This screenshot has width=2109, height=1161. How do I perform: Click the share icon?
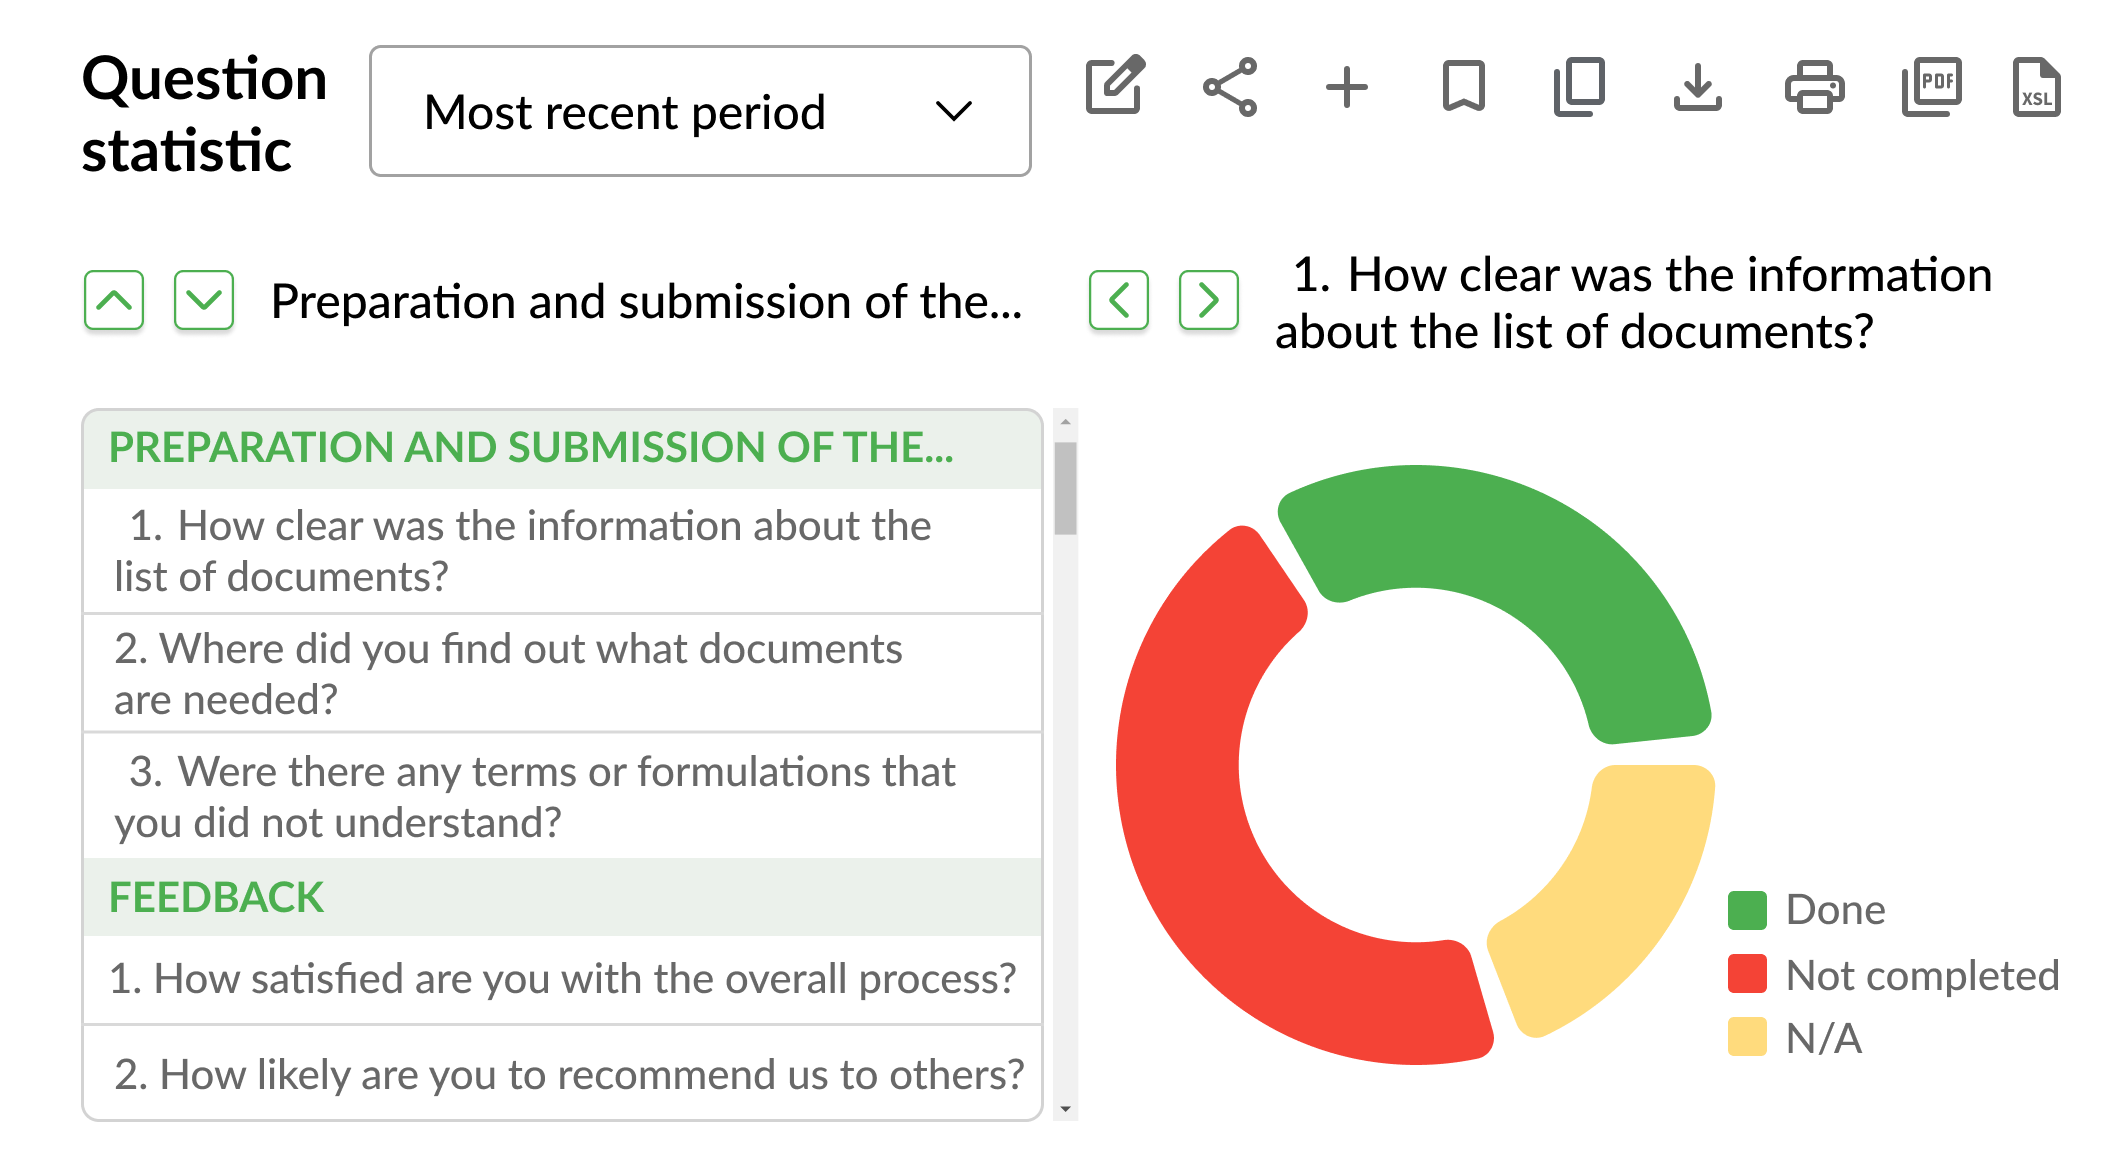click(x=1230, y=87)
